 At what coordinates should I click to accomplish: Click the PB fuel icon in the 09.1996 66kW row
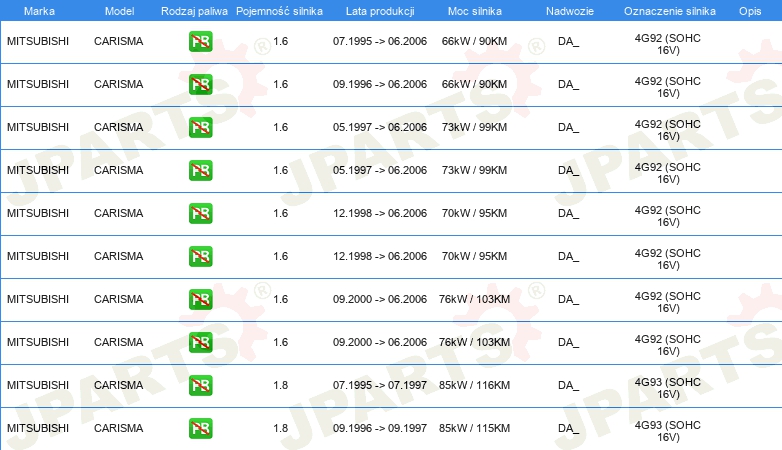[x=200, y=84]
